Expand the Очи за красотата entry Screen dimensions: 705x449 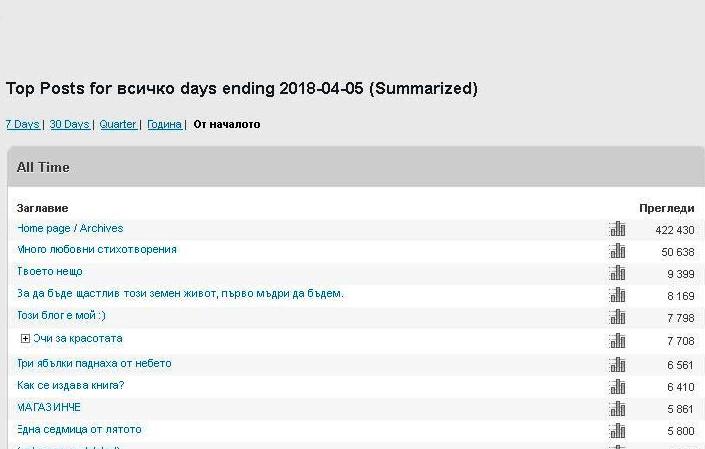point(25,339)
